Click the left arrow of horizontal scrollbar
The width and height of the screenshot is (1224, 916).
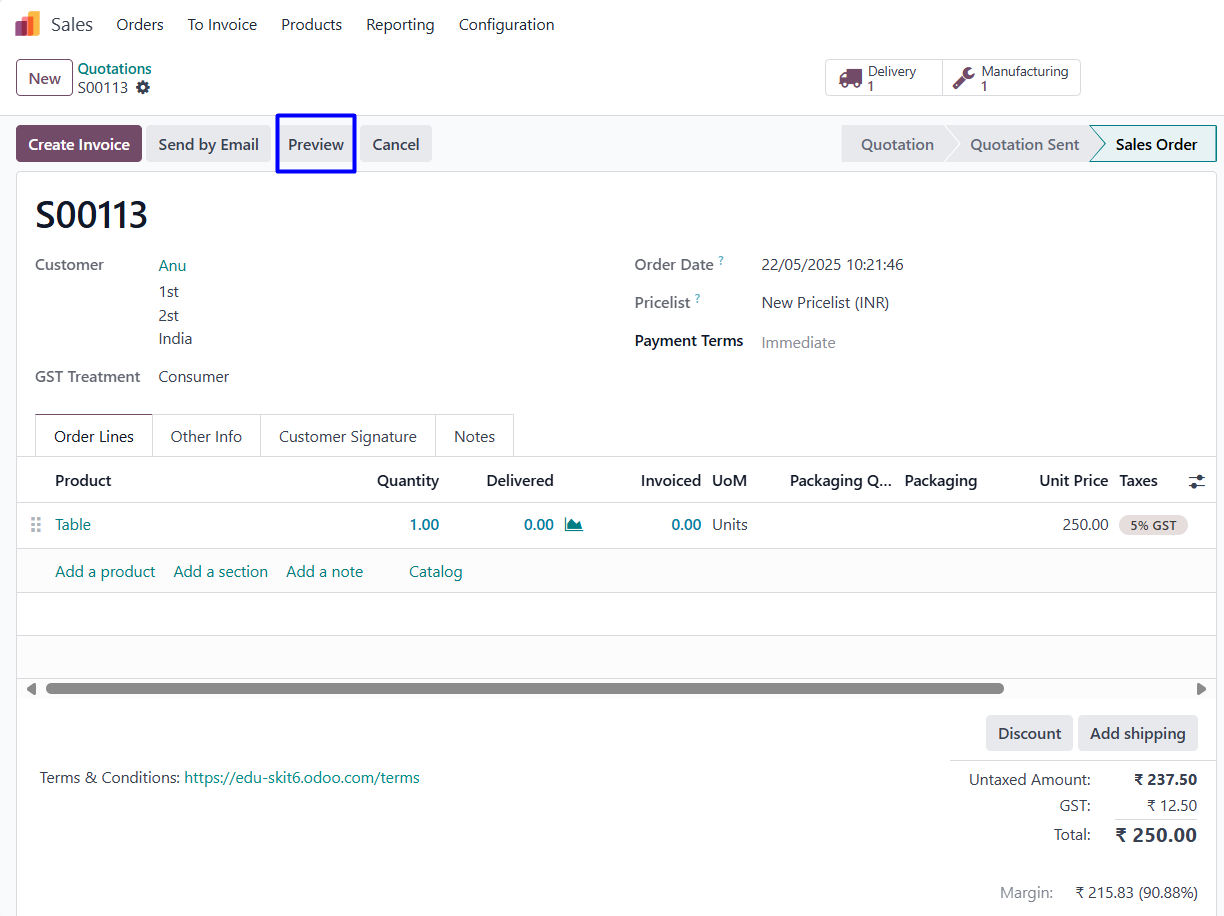point(31,689)
